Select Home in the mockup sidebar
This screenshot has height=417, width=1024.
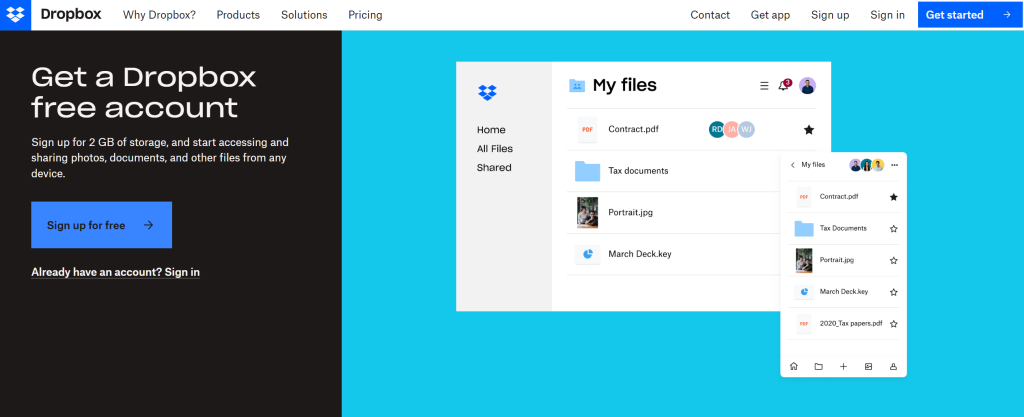click(491, 130)
